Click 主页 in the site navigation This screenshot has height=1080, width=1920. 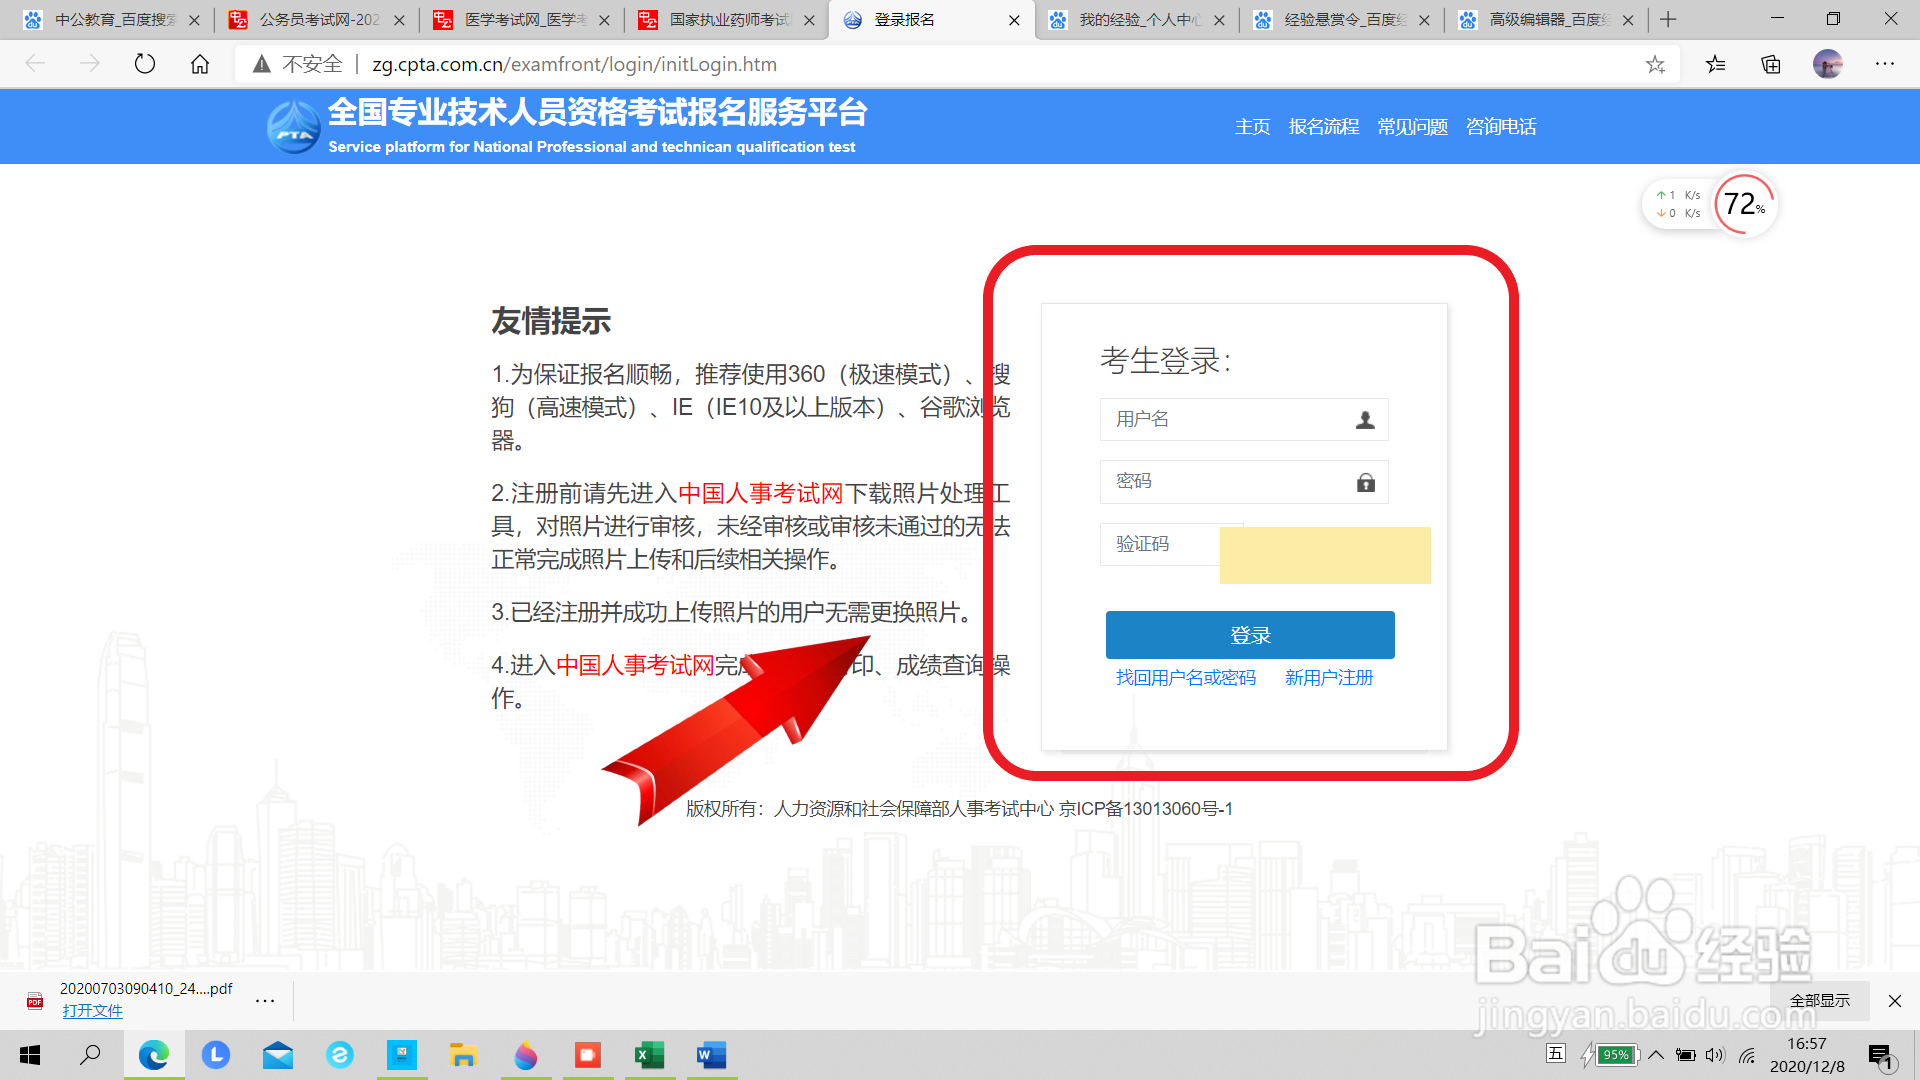pos(1252,127)
